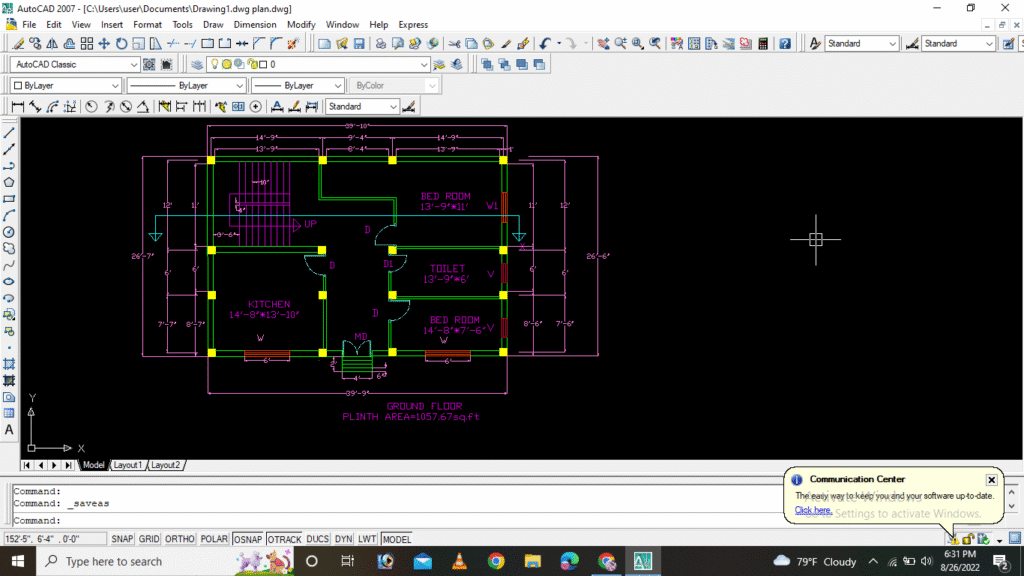Open the Express menu

click(x=413, y=25)
